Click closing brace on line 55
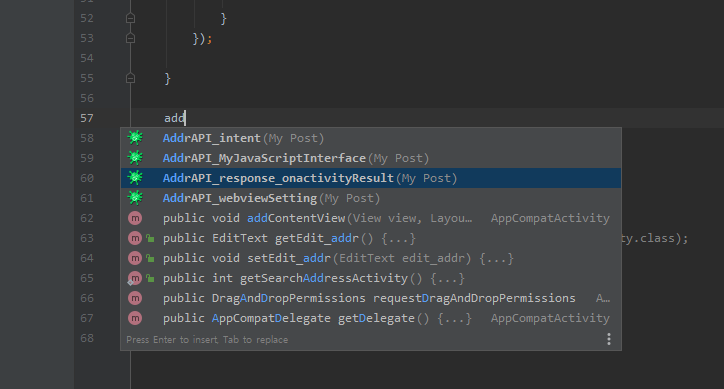The width and height of the screenshot is (724, 389). pyautogui.click(x=168, y=79)
